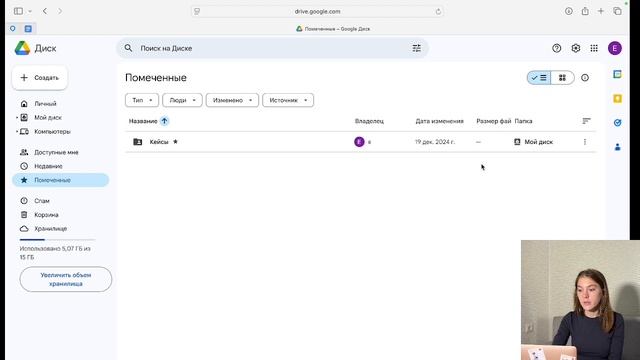Image resolution: width=640 pixels, height=360 pixels.
Task: Open the Изменено filter dropdown
Action: (x=232, y=100)
